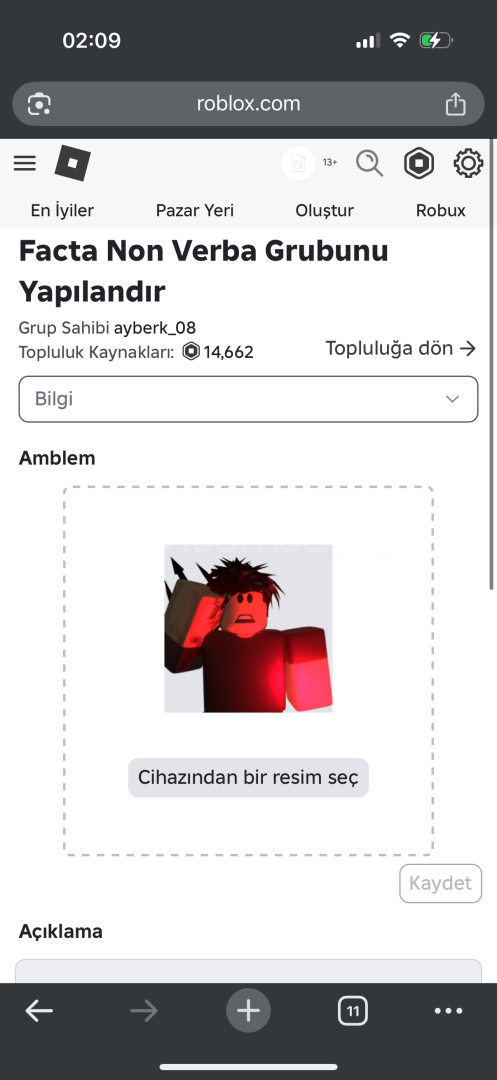The height and width of the screenshot is (1080, 497).
Task: Tap the browser share icon
Action: pos(455,104)
